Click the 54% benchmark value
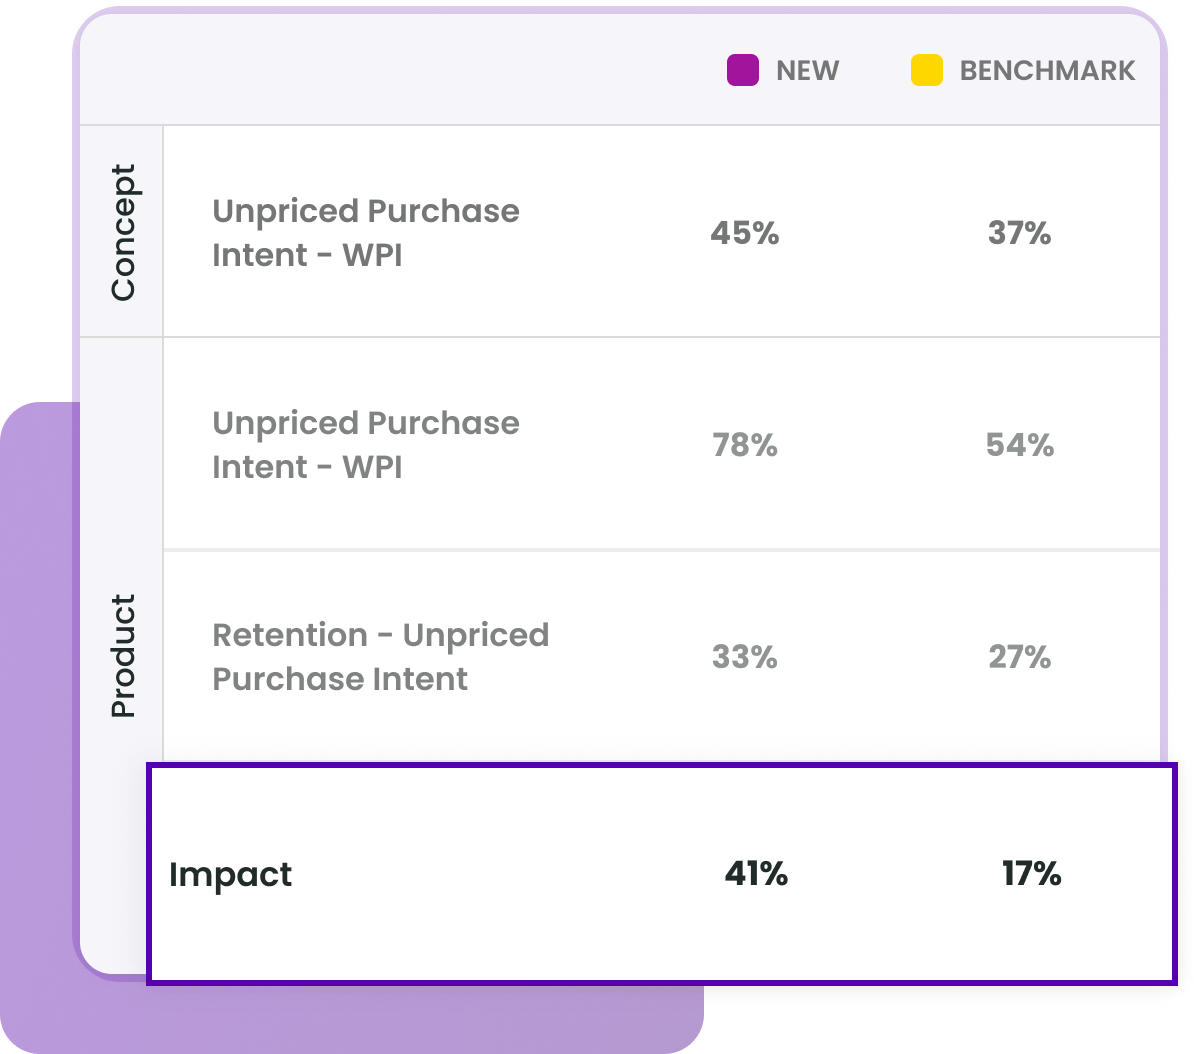The image size is (1204, 1054). click(1020, 445)
